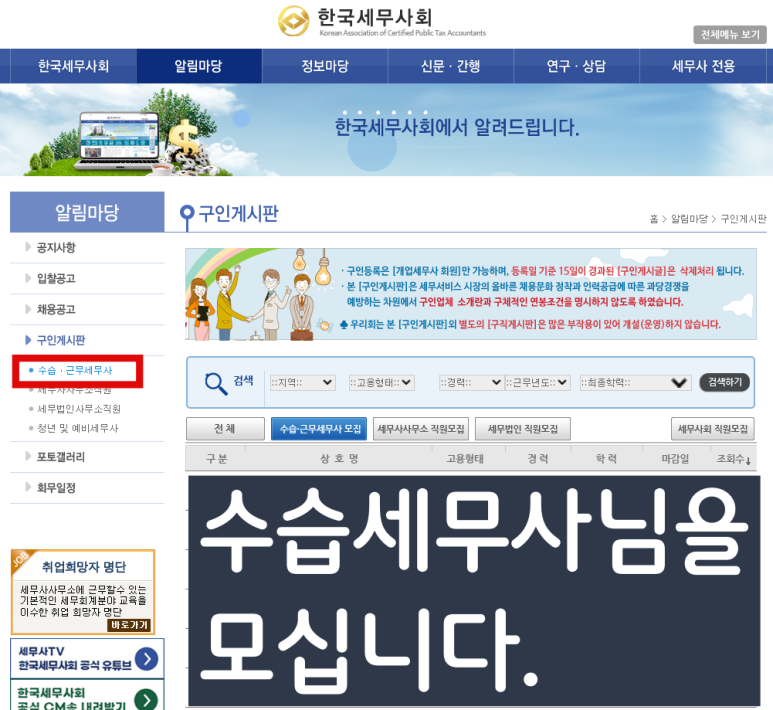The image size is (773, 710).
Task: Click the magnifier search icon
Action: coord(216,384)
